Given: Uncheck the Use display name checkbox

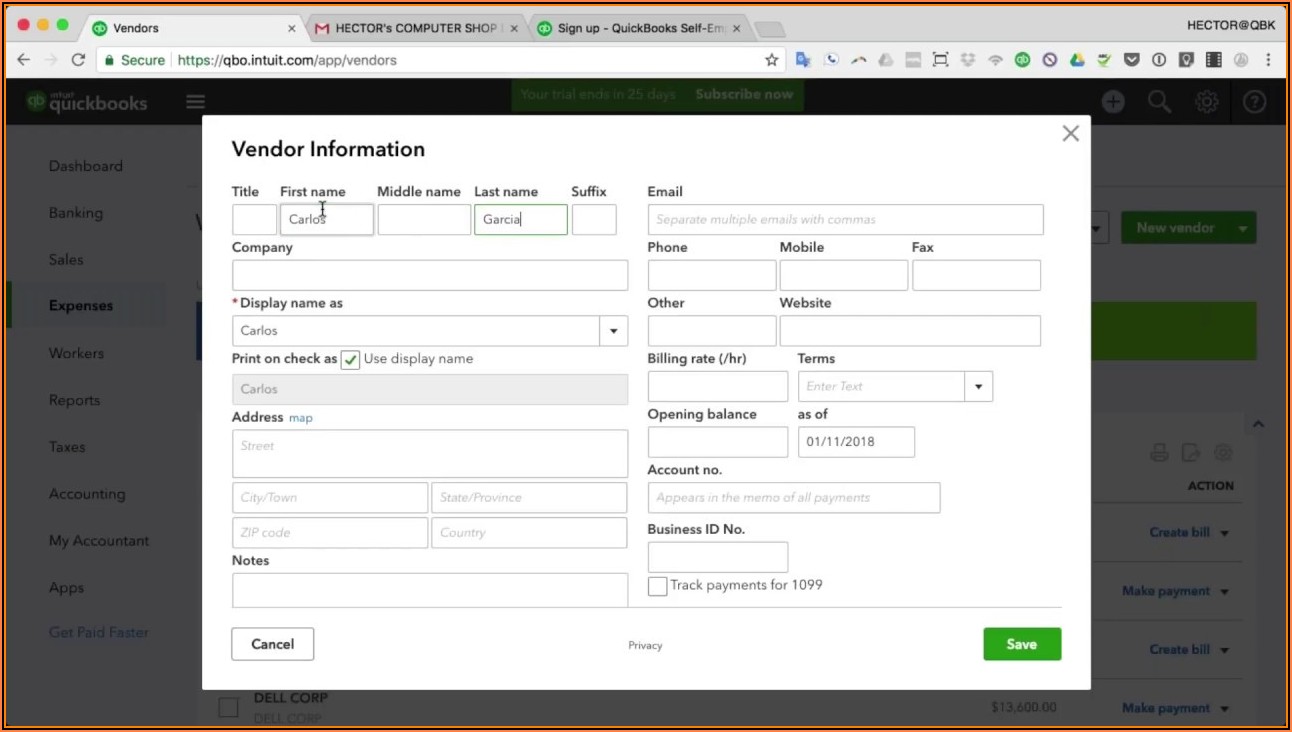Looking at the screenshot, I should 349,359.
